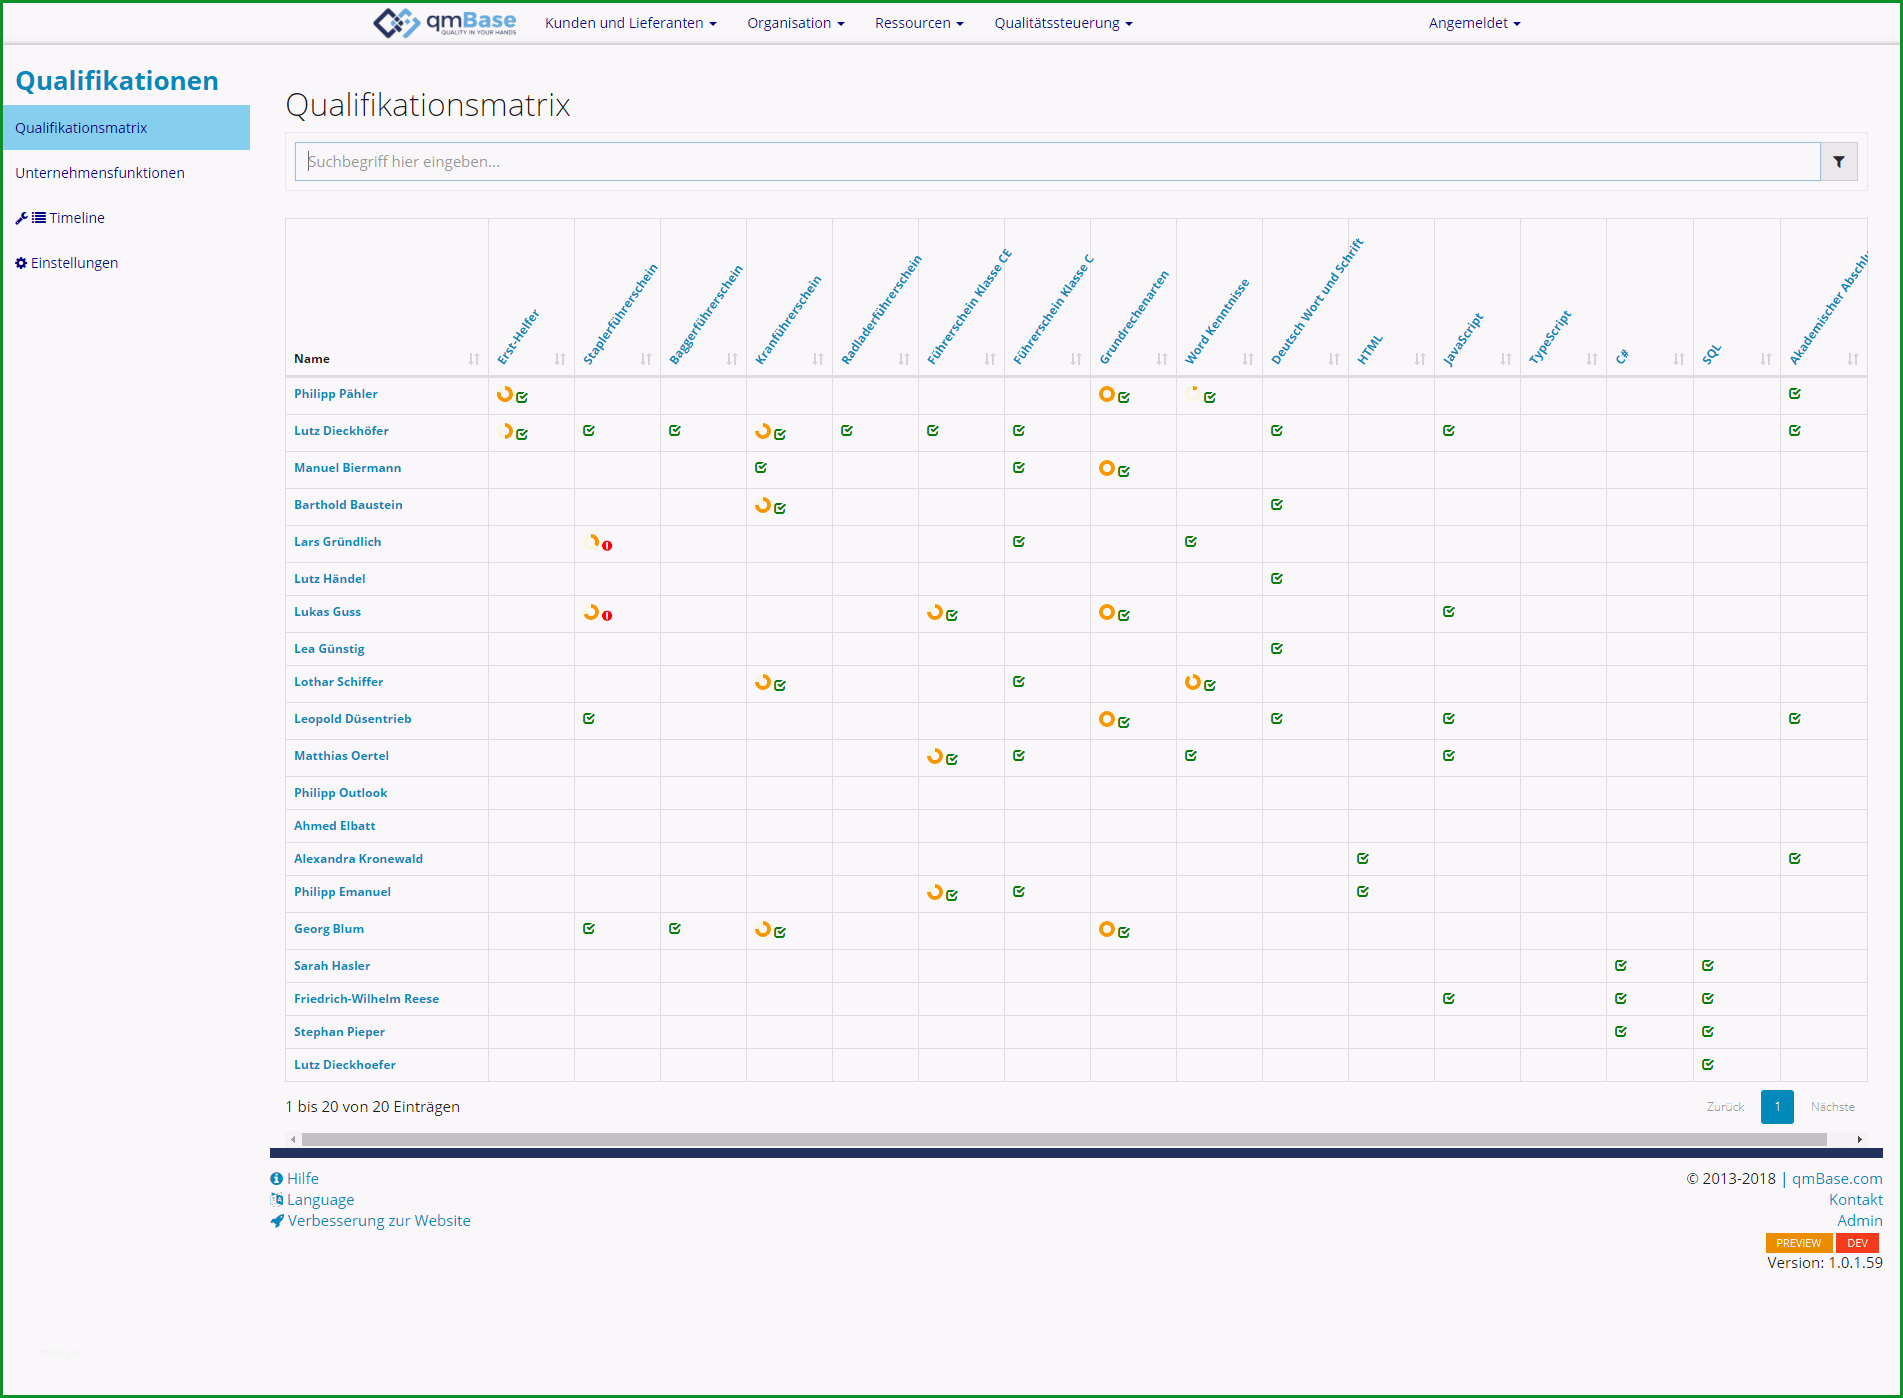Open Unternehmensfunktionen in the sidebar

(x=100, y=173)
